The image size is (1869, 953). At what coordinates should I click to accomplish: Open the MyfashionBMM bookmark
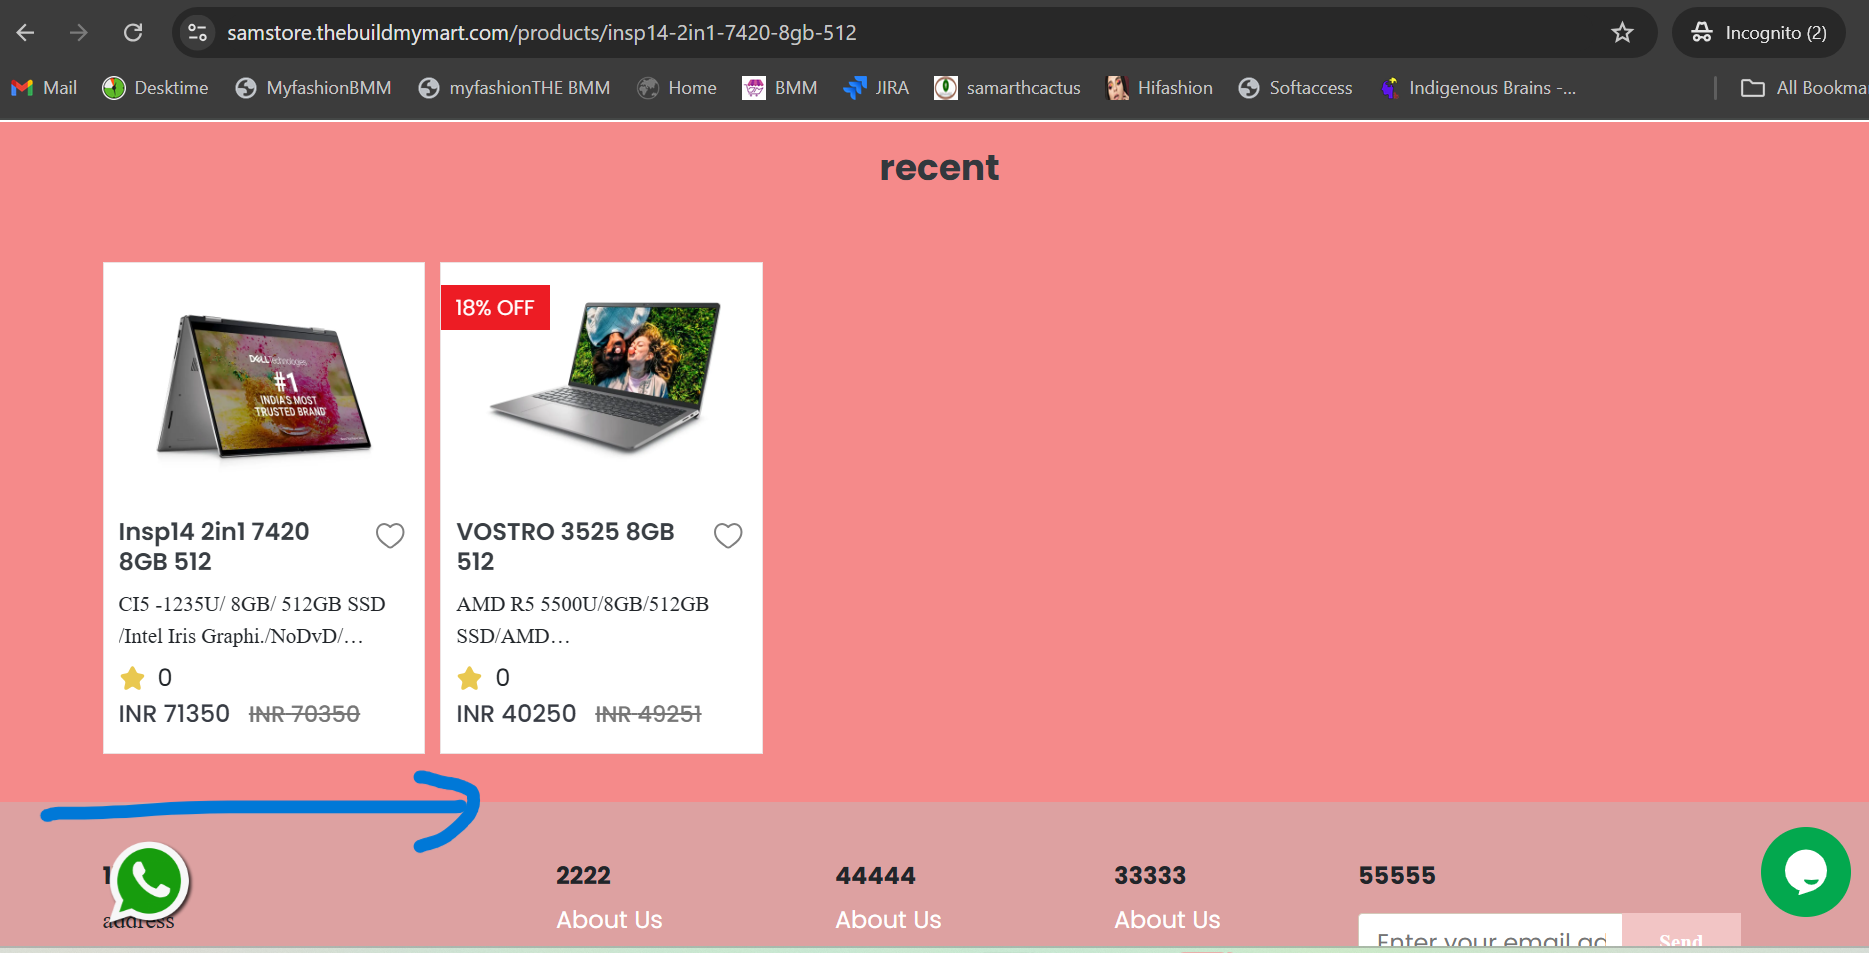pos(314,88)
